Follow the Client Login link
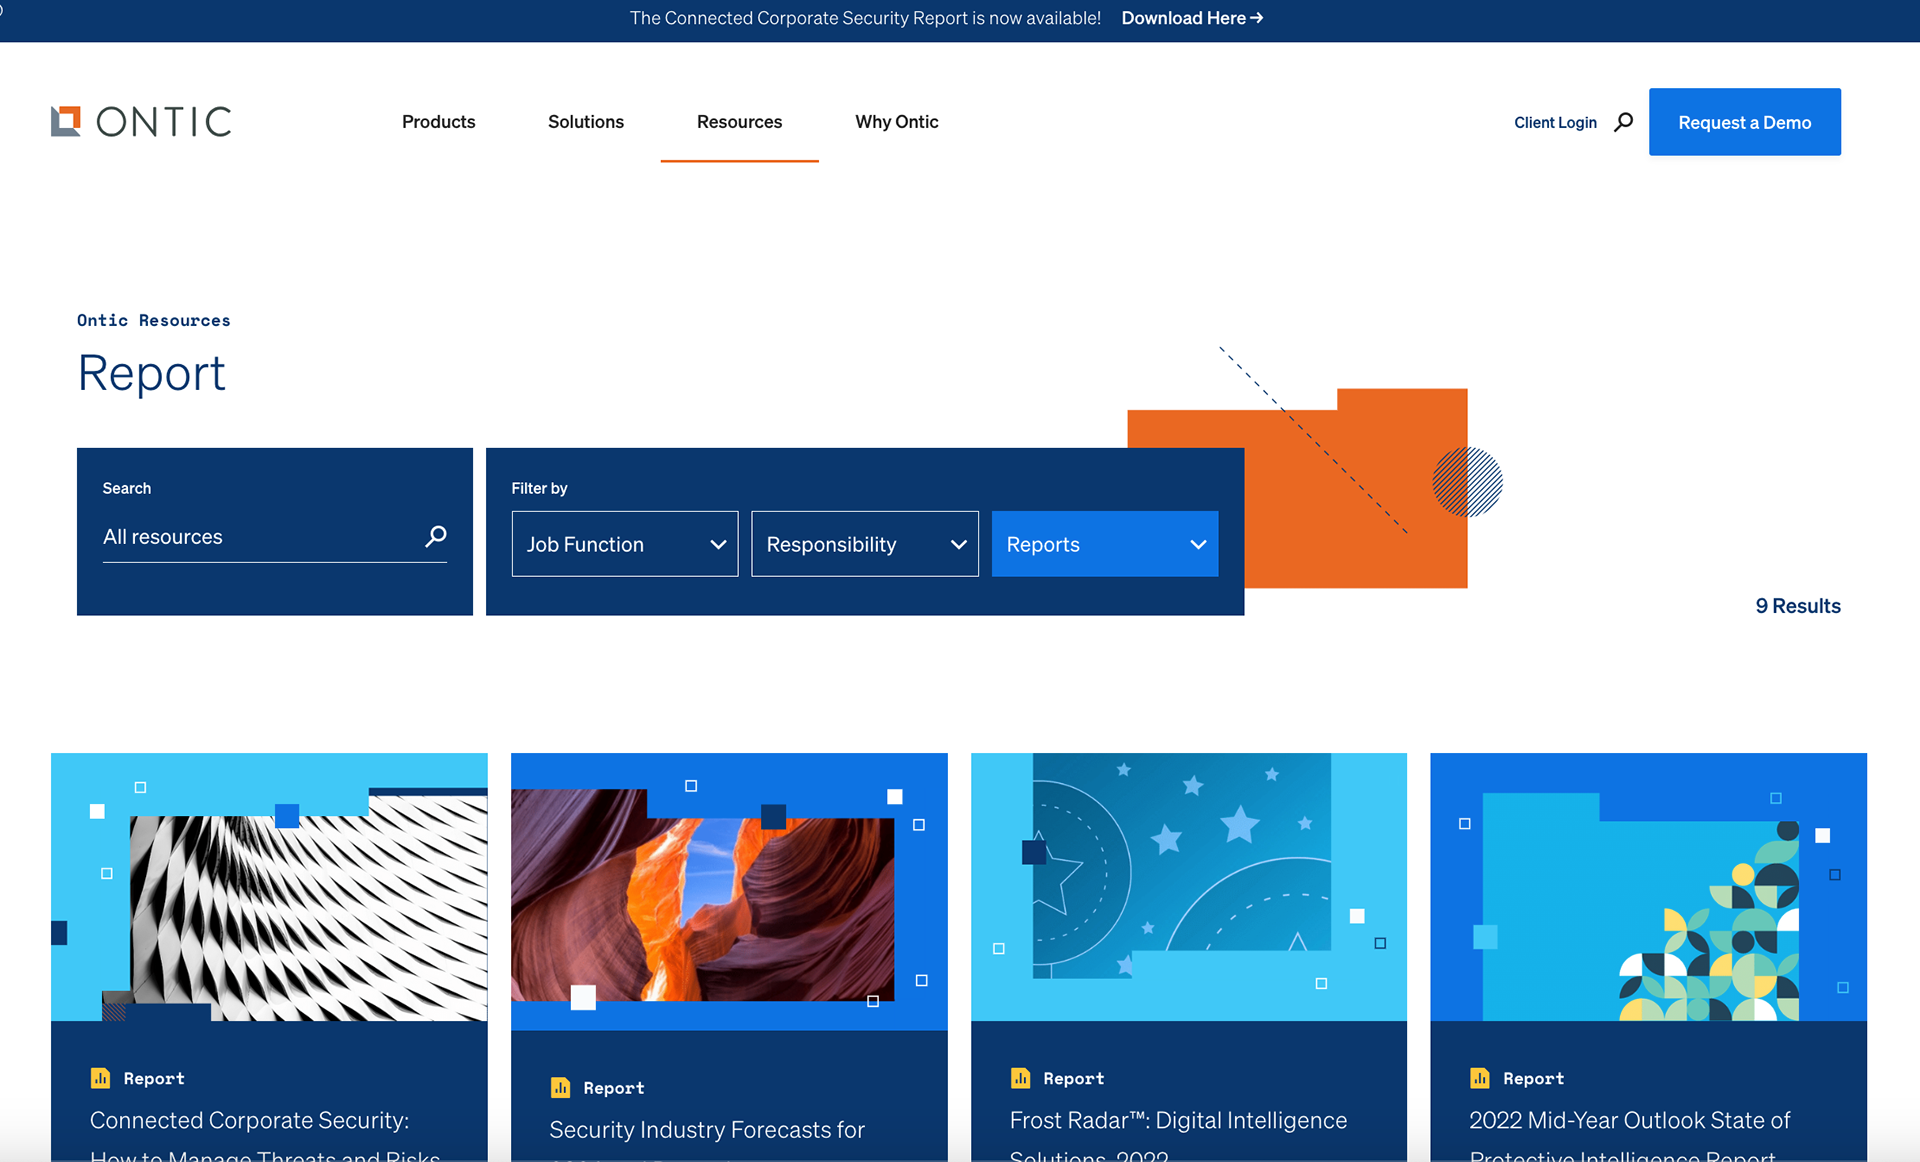Screen dimensions: 1920x1162 point(1555,122)
